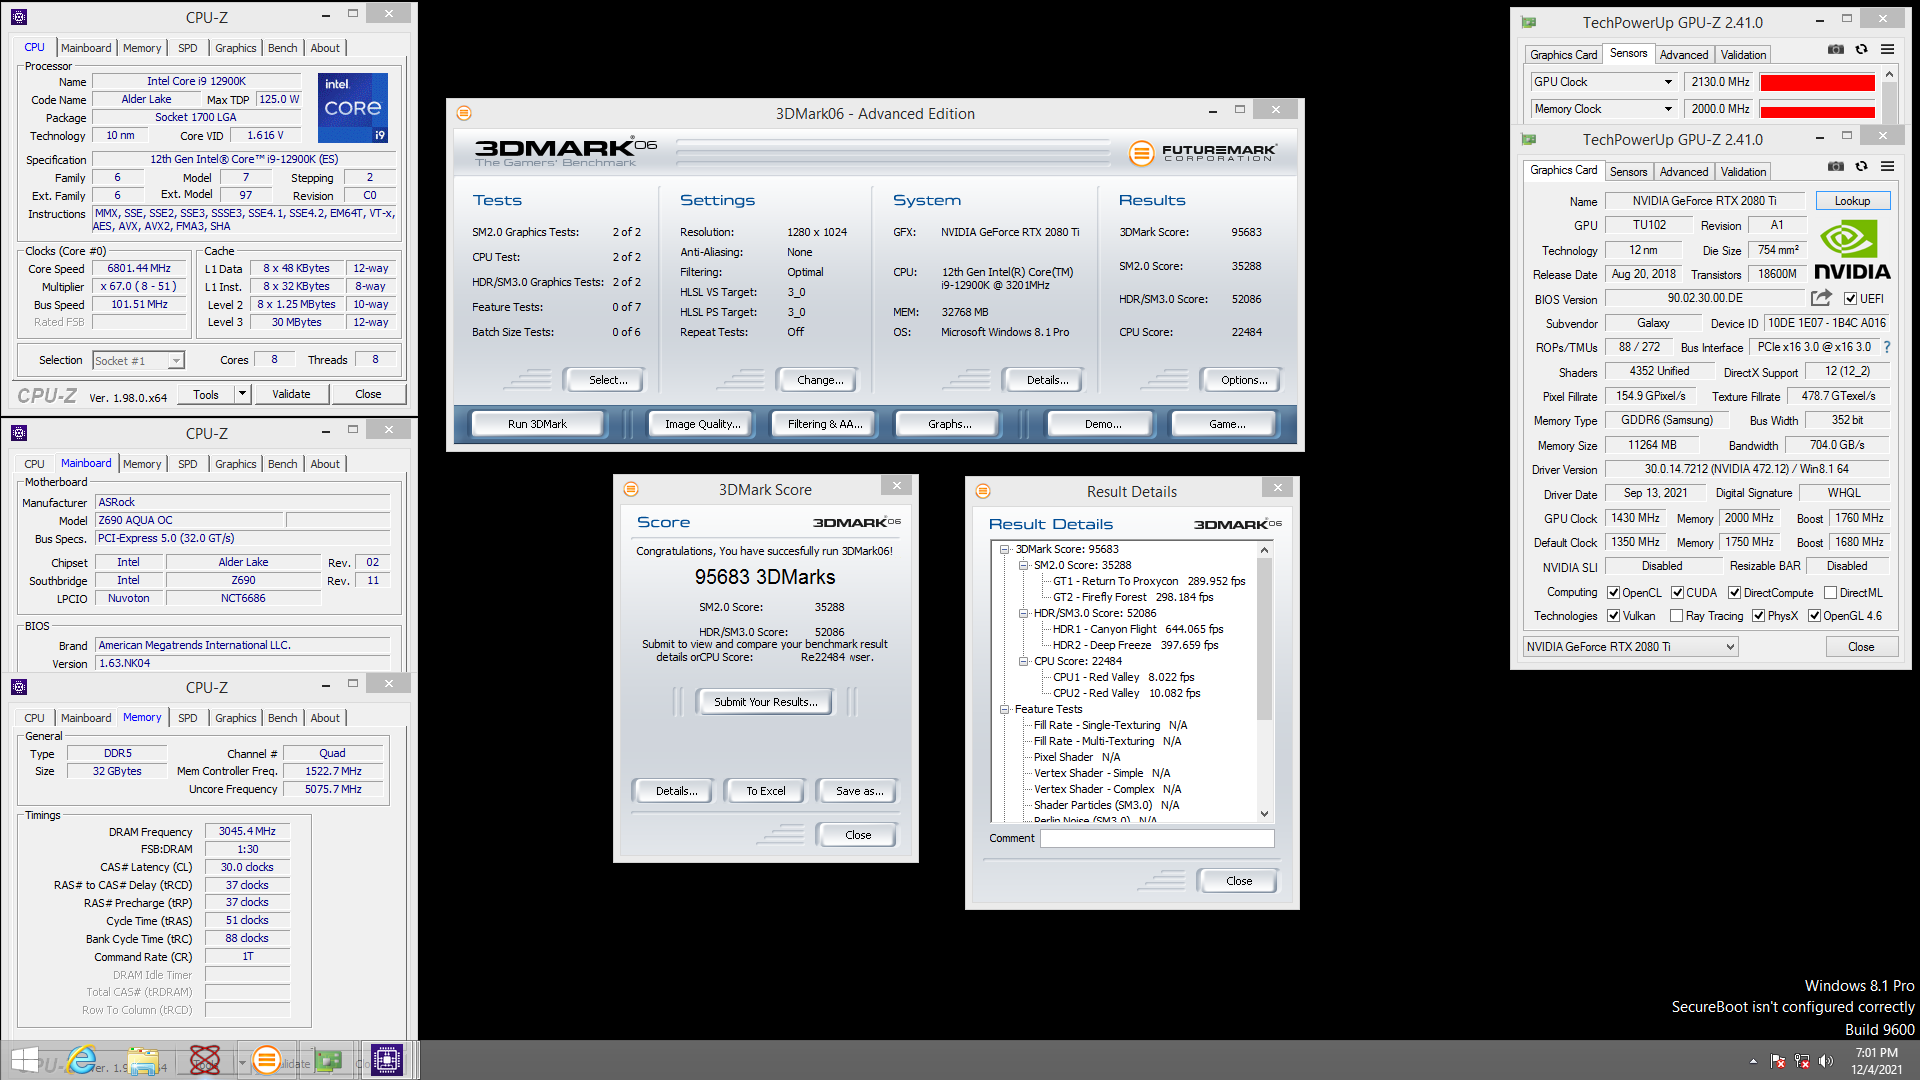
Task: Click the red atom icon on the taskbar
Action: [205, 1060]
